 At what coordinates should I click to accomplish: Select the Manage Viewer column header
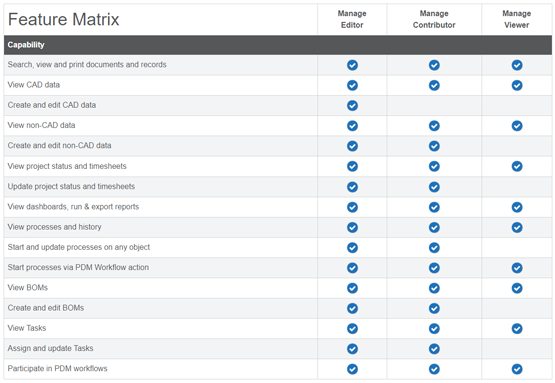(517, 19)
